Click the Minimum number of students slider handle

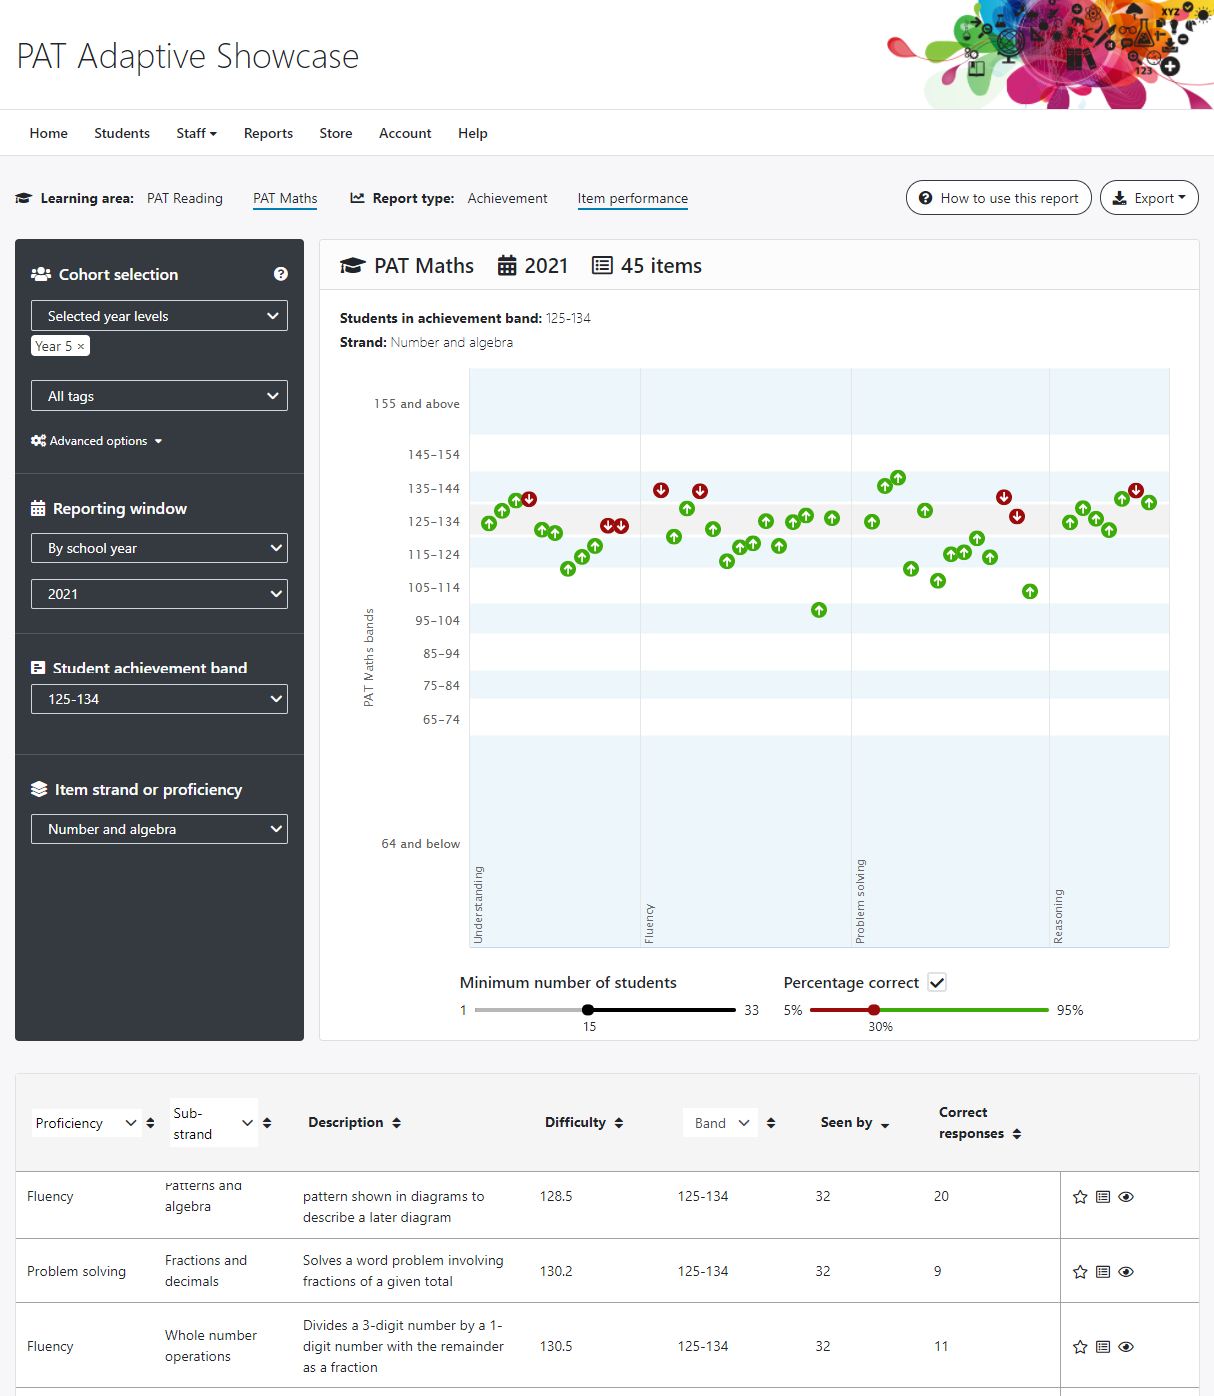coord(588,1010)
